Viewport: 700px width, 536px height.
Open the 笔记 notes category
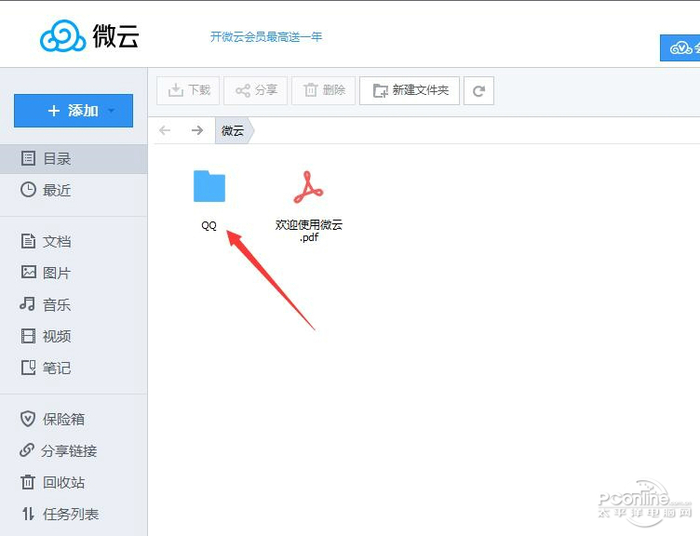[x=74, y=368]
